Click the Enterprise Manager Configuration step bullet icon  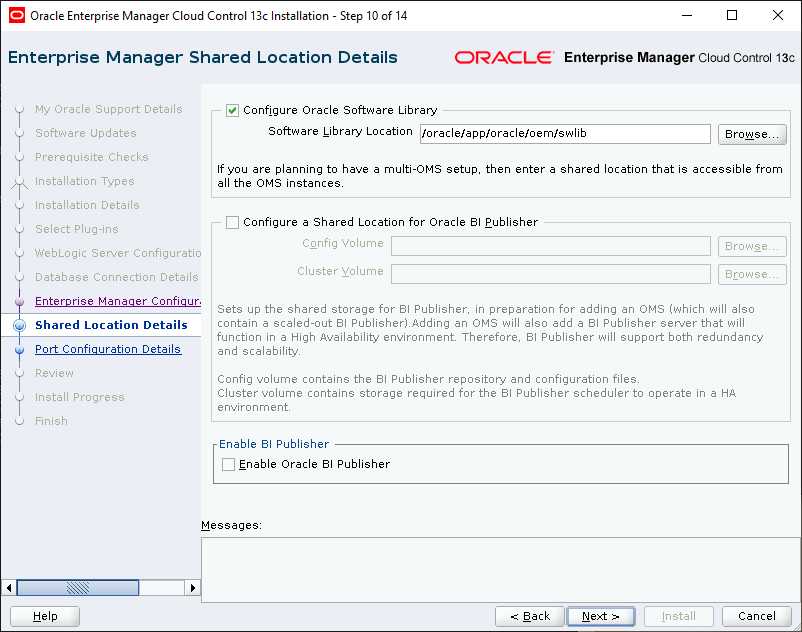[x=19, y=302]
